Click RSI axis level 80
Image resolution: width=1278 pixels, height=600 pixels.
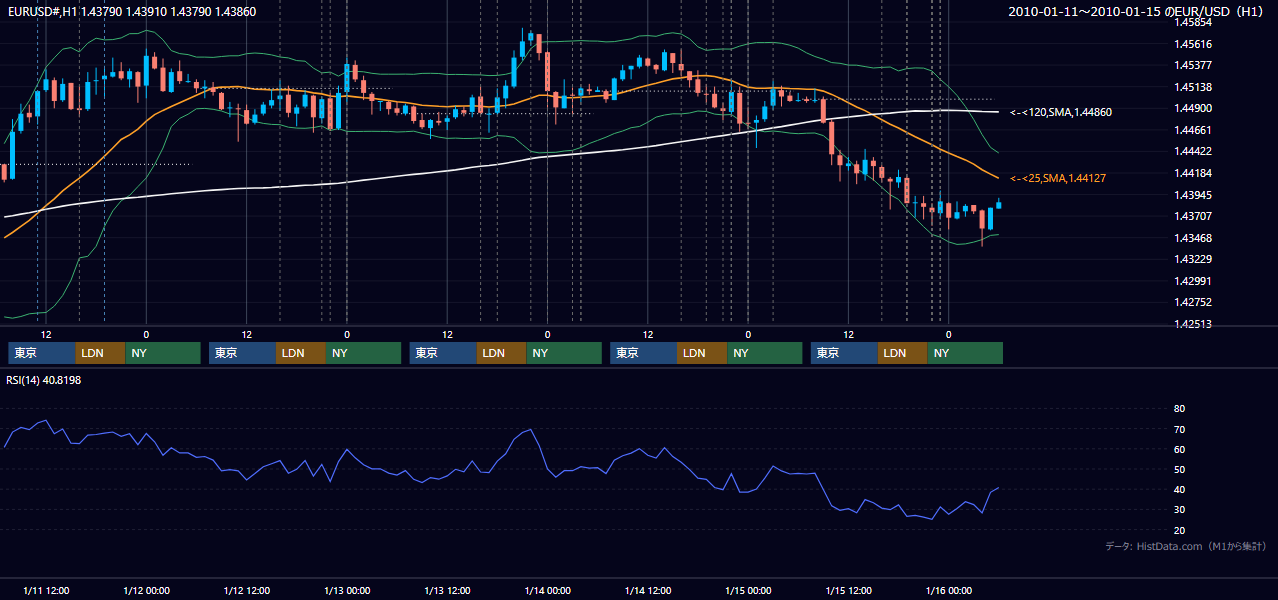click(1180, 409)
